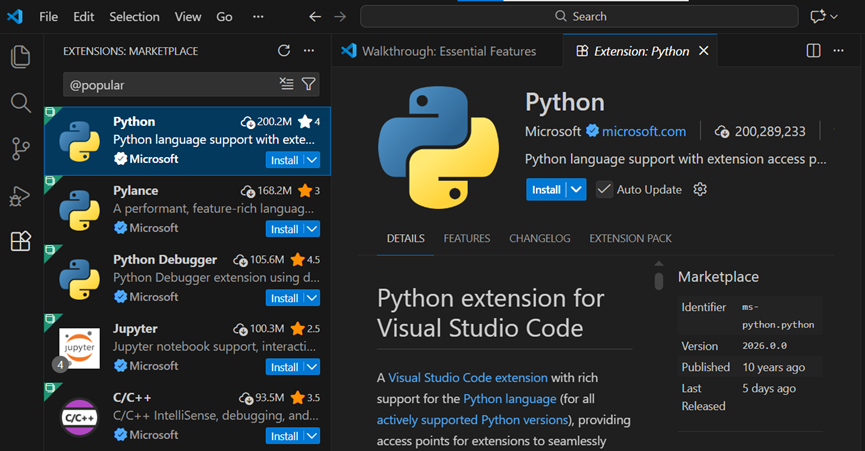Image resolution: width=865 pixels, height=451 pixels.
Task: Switch to the CHANGELOG tab
Action: click(x=539, y=239)
